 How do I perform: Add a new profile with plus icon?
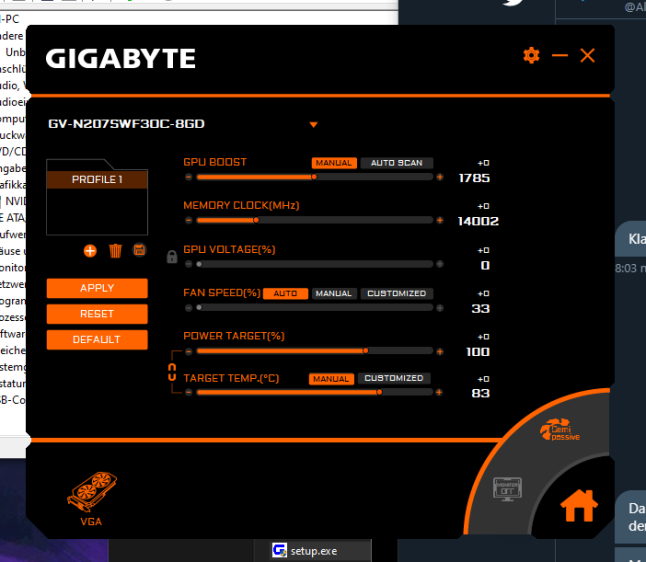[90, 251]
